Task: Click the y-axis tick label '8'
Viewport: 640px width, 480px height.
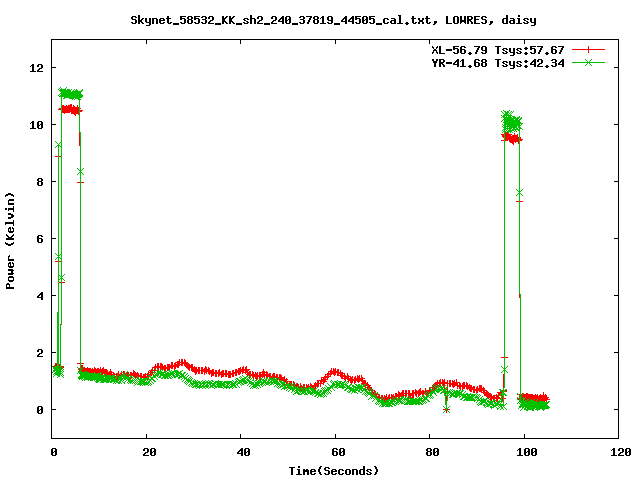Action: [x=40, y=182]
